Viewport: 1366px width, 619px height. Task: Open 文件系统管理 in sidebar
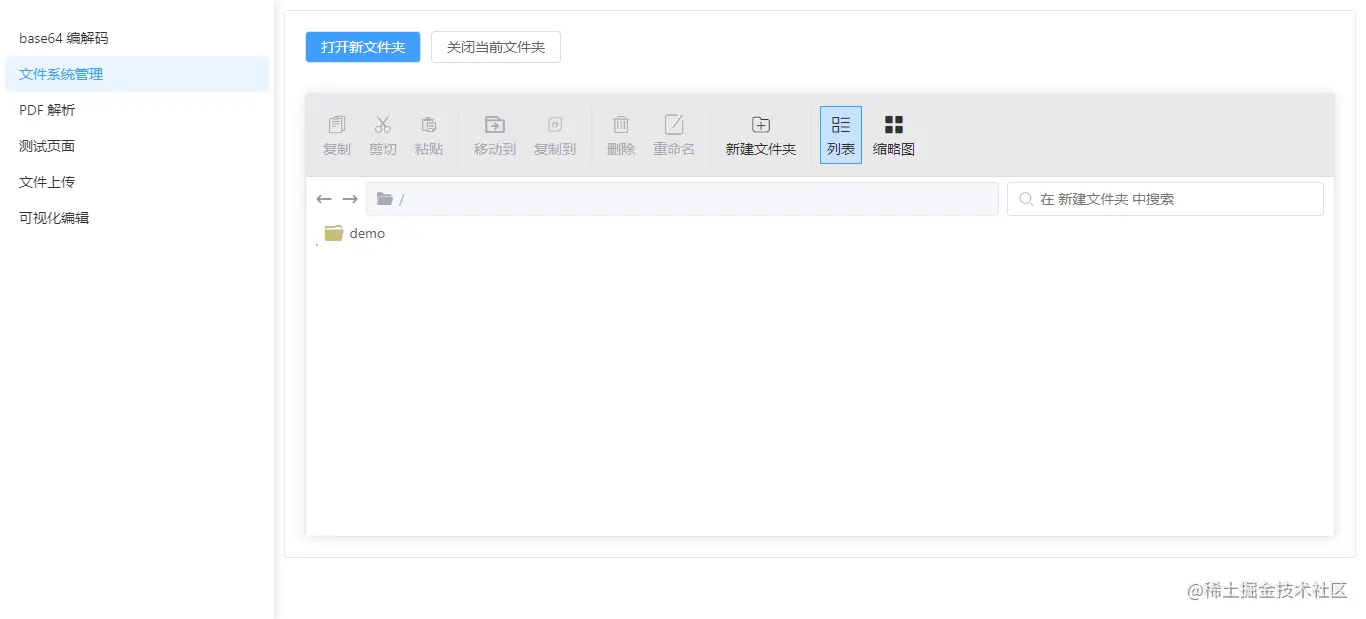(x=137, y=74)
